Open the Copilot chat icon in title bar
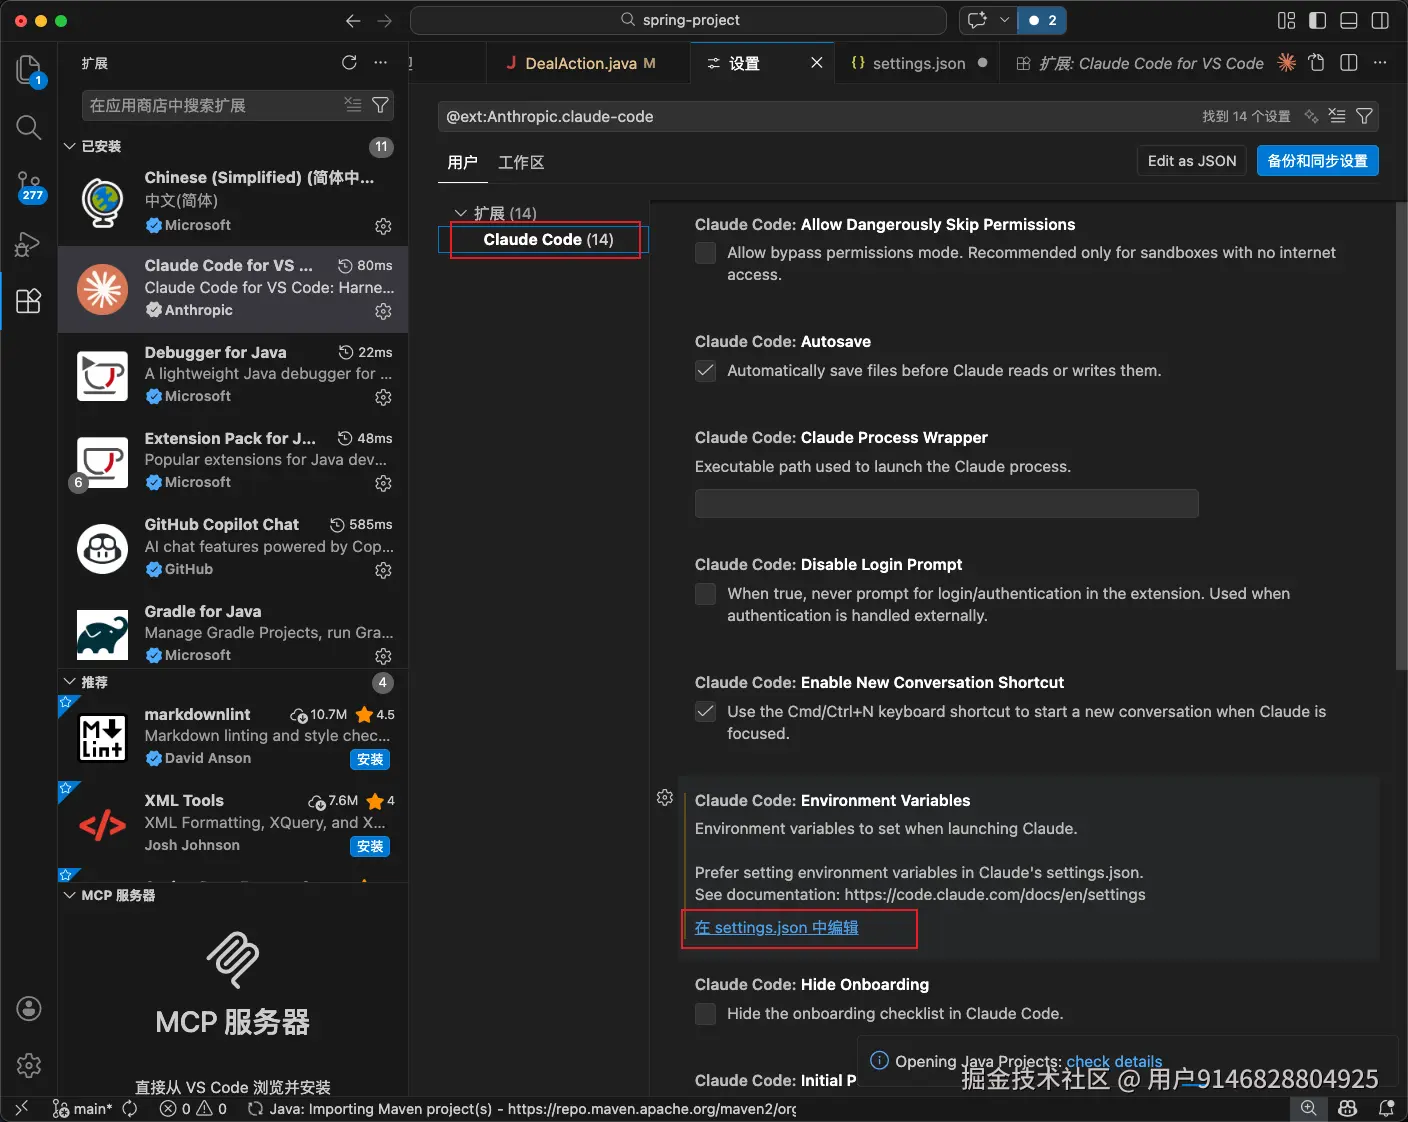The image size is (1408, 1122). point(978,20)
